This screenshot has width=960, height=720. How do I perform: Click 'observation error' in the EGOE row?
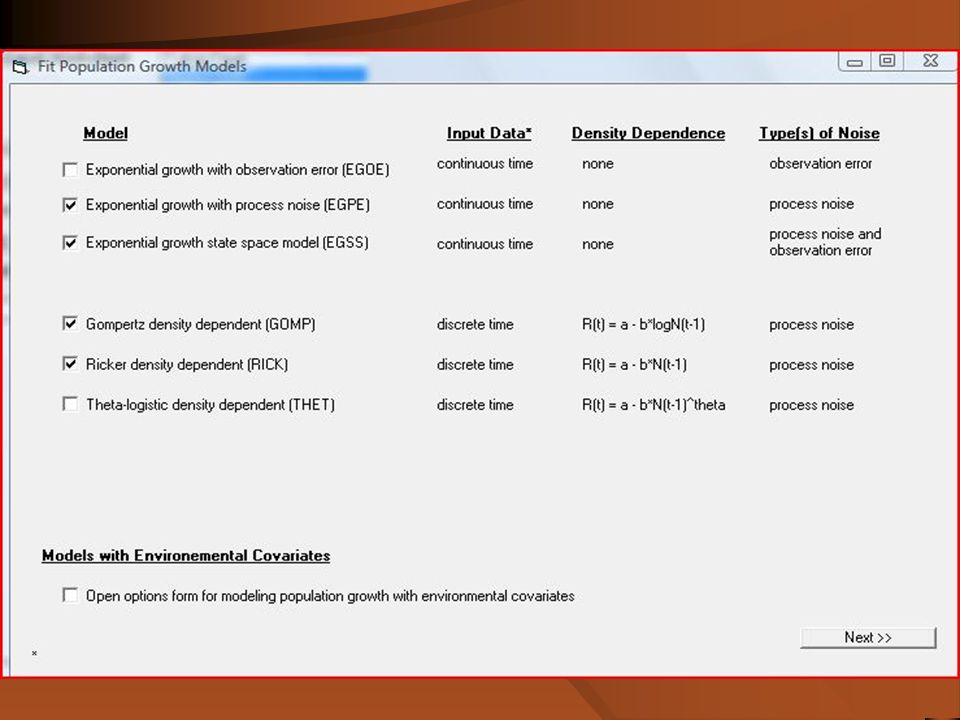pos(820,163)
